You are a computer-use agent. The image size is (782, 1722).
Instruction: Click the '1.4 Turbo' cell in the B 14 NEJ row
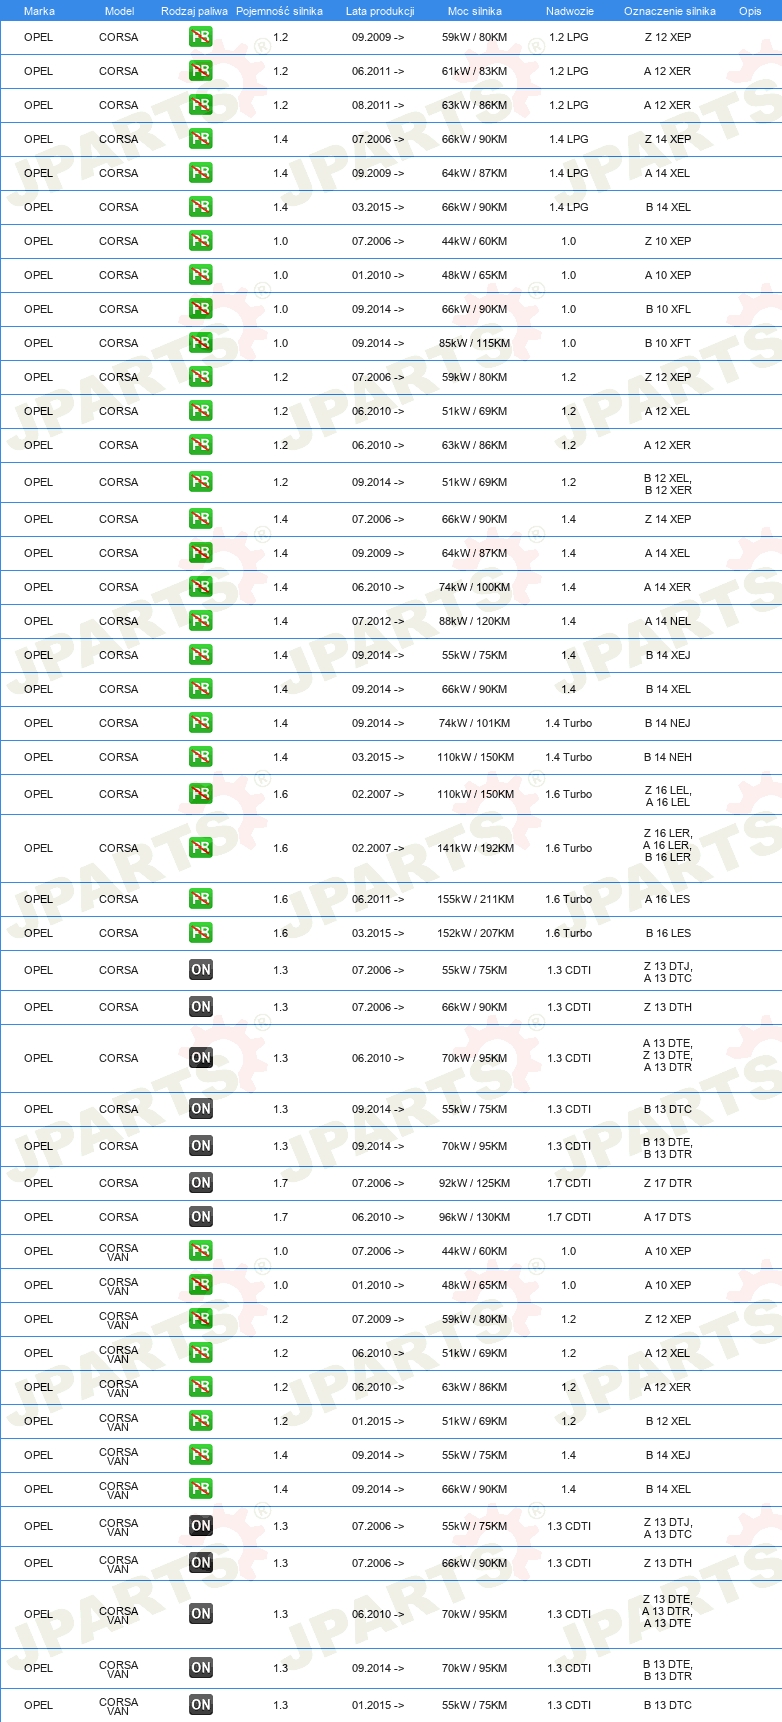[569, 723]
